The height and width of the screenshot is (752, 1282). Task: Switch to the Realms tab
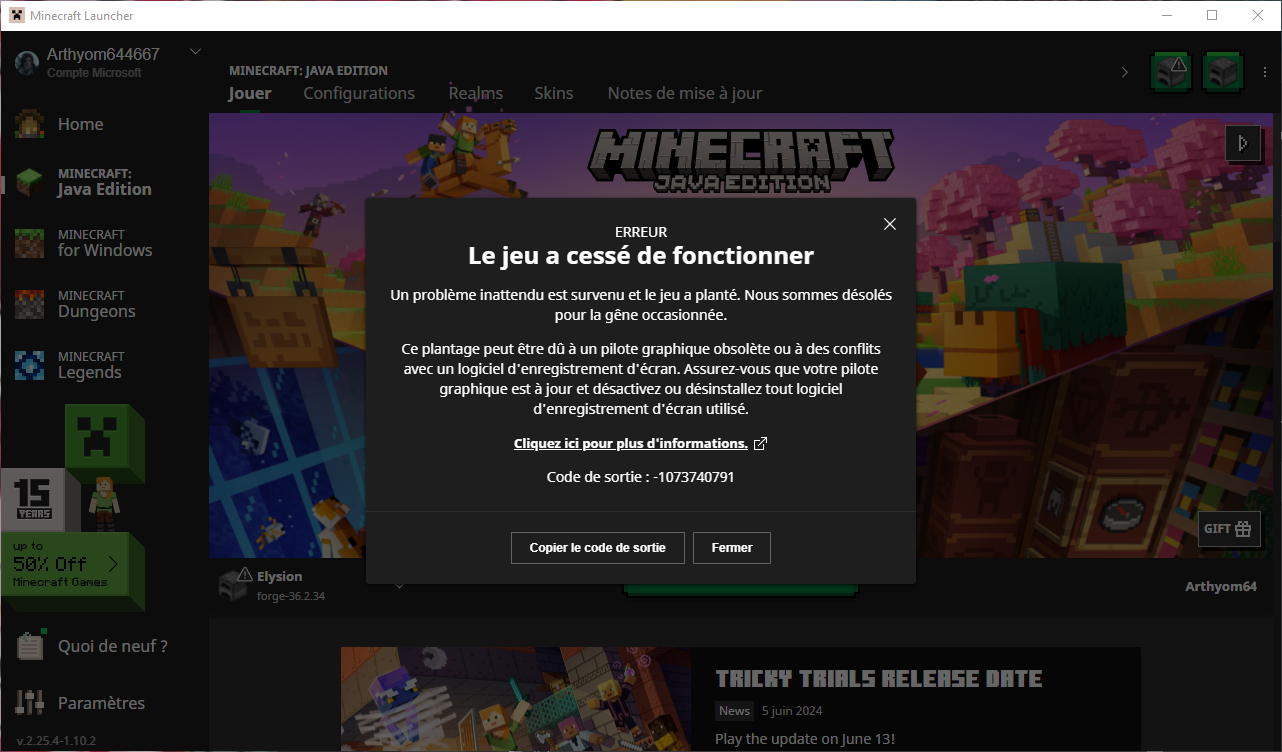[476, 93]
